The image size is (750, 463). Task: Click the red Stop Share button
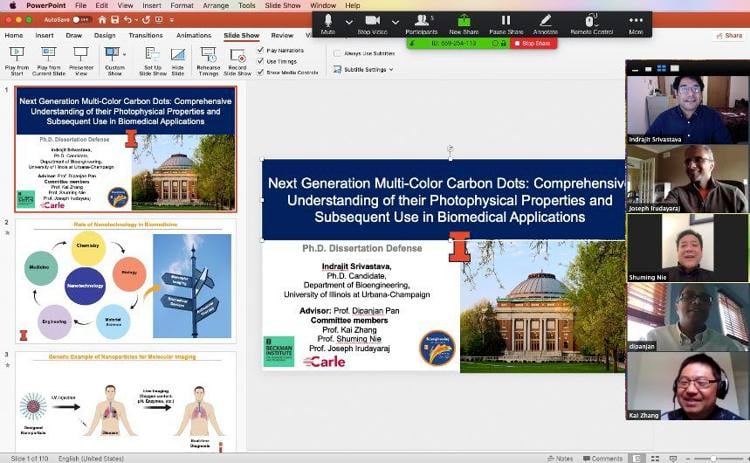pos(533,44)
